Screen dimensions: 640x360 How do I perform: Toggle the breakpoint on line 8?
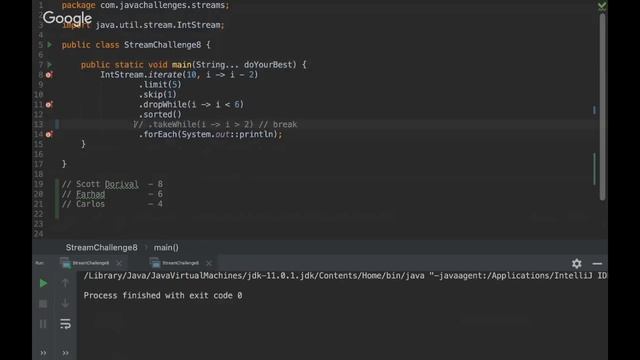(x=49, y=75)
